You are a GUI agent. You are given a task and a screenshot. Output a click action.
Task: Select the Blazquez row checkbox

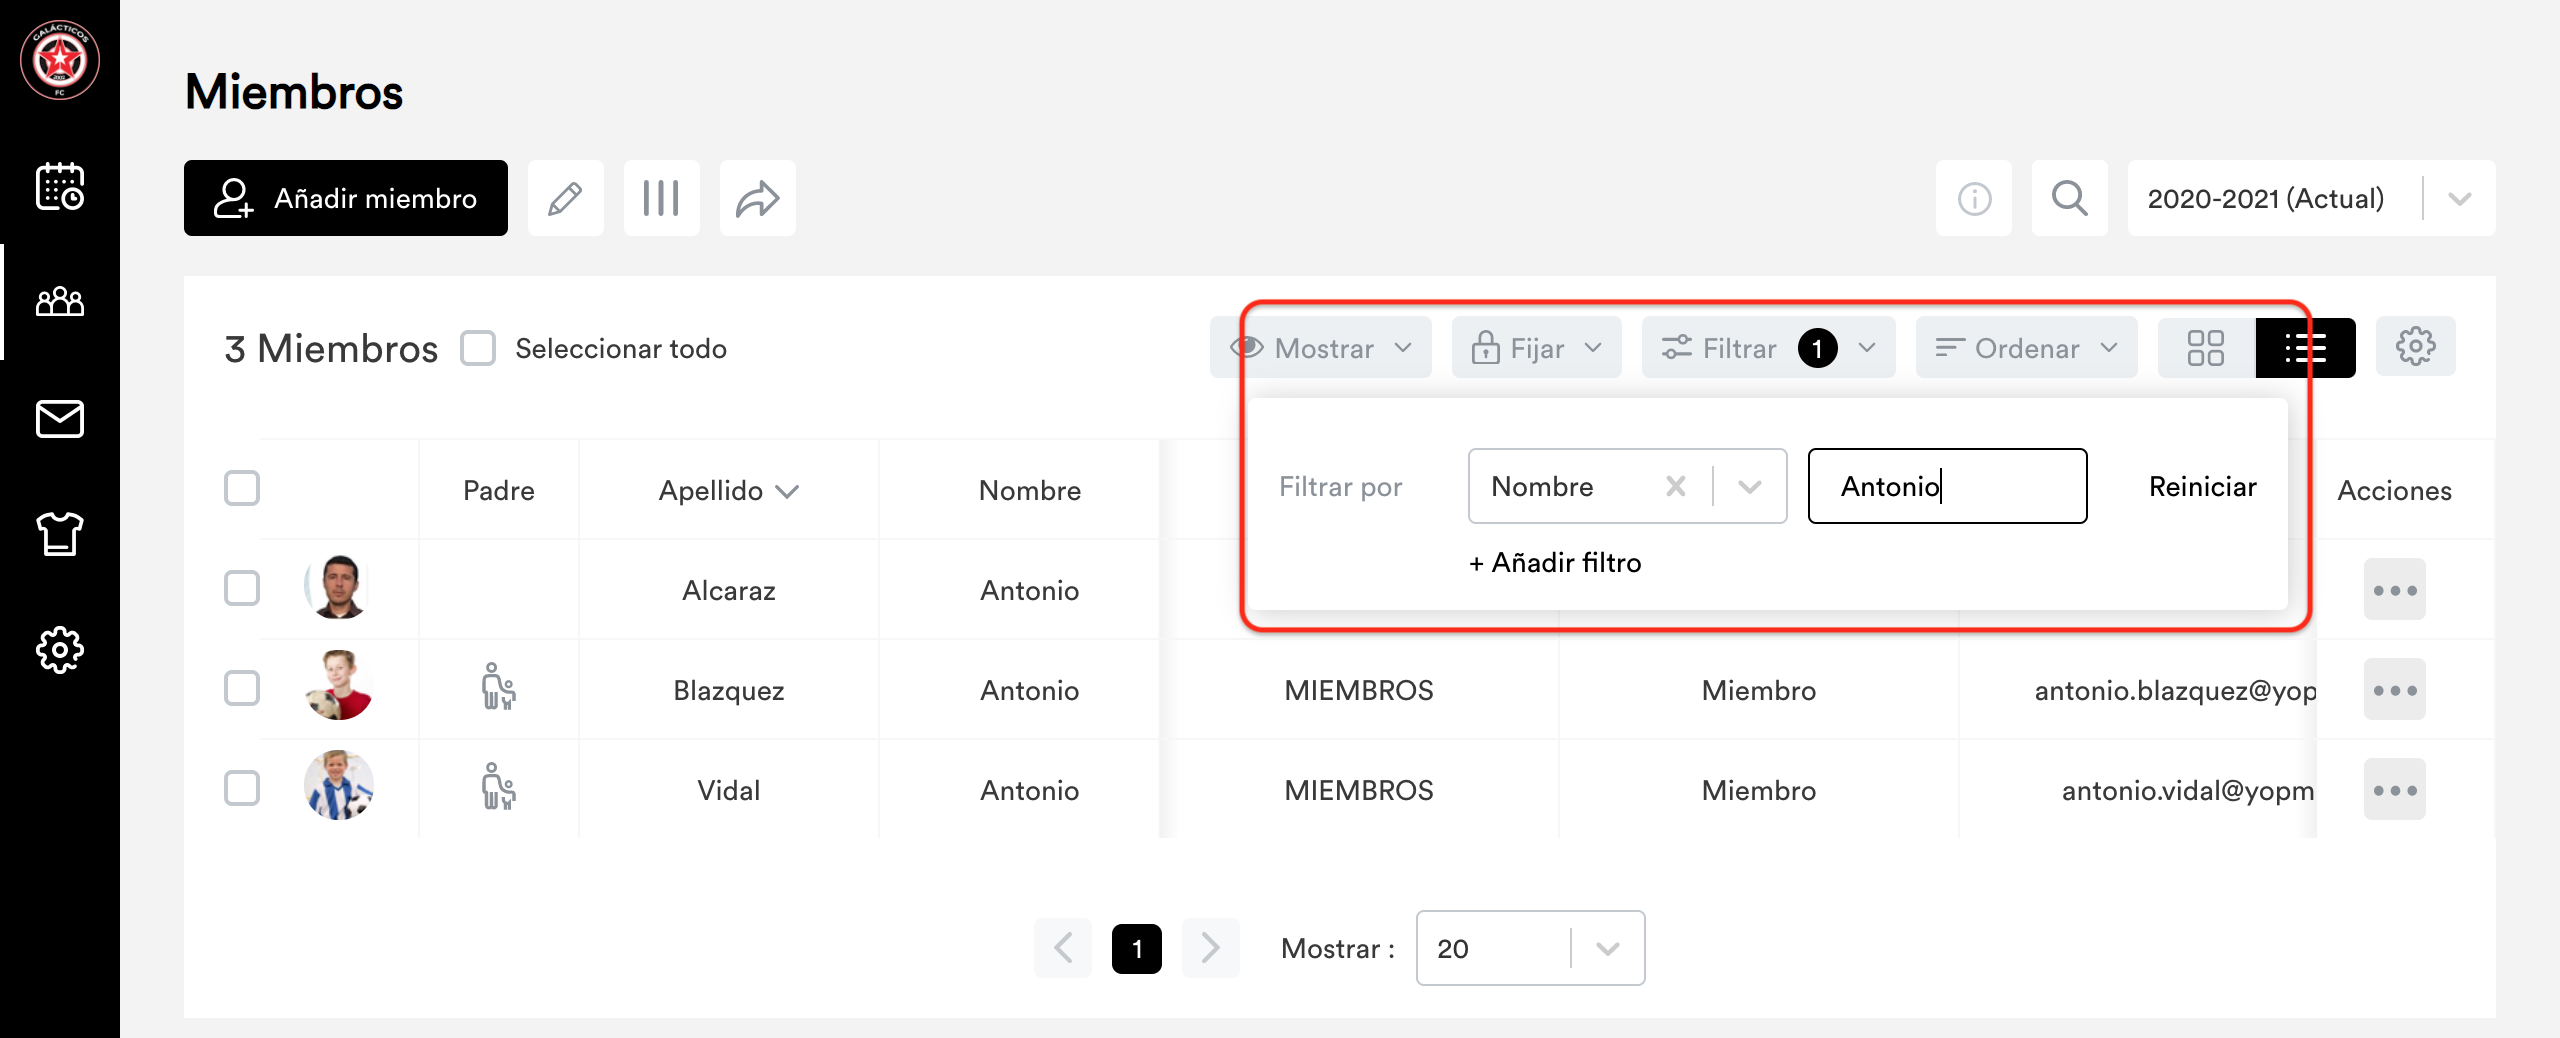[x=242, y=688]
